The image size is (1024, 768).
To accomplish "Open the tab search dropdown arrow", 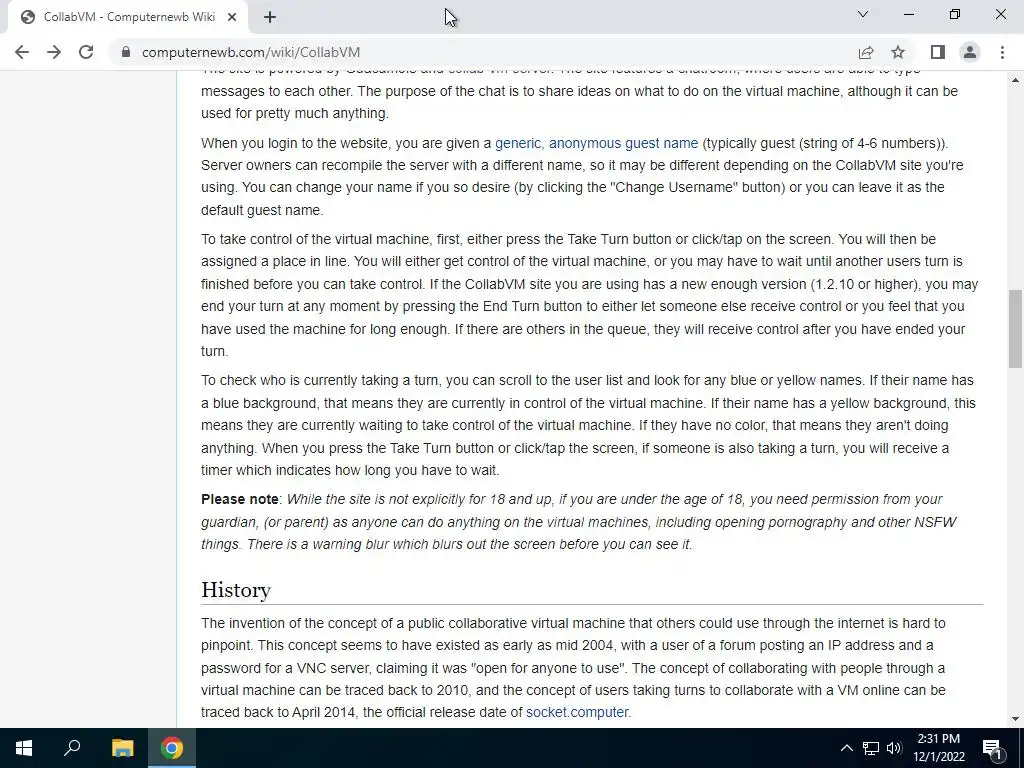I will [x=863, y=14].
